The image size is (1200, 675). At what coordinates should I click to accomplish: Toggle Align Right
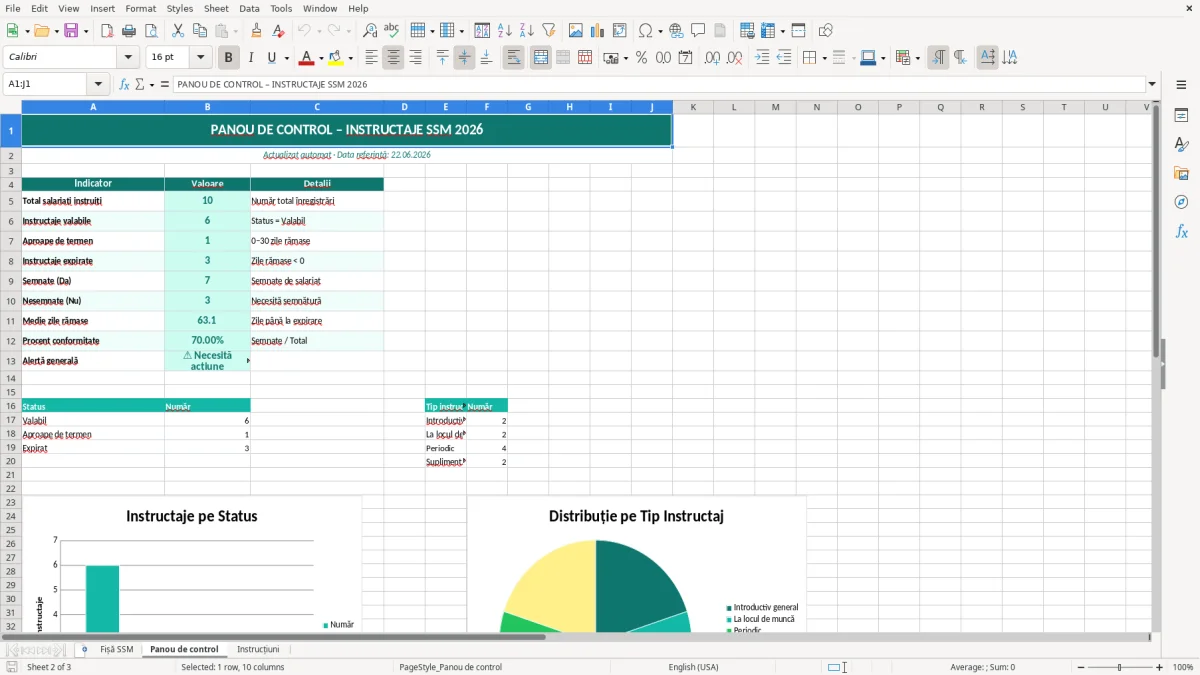(x=415, y=58)
